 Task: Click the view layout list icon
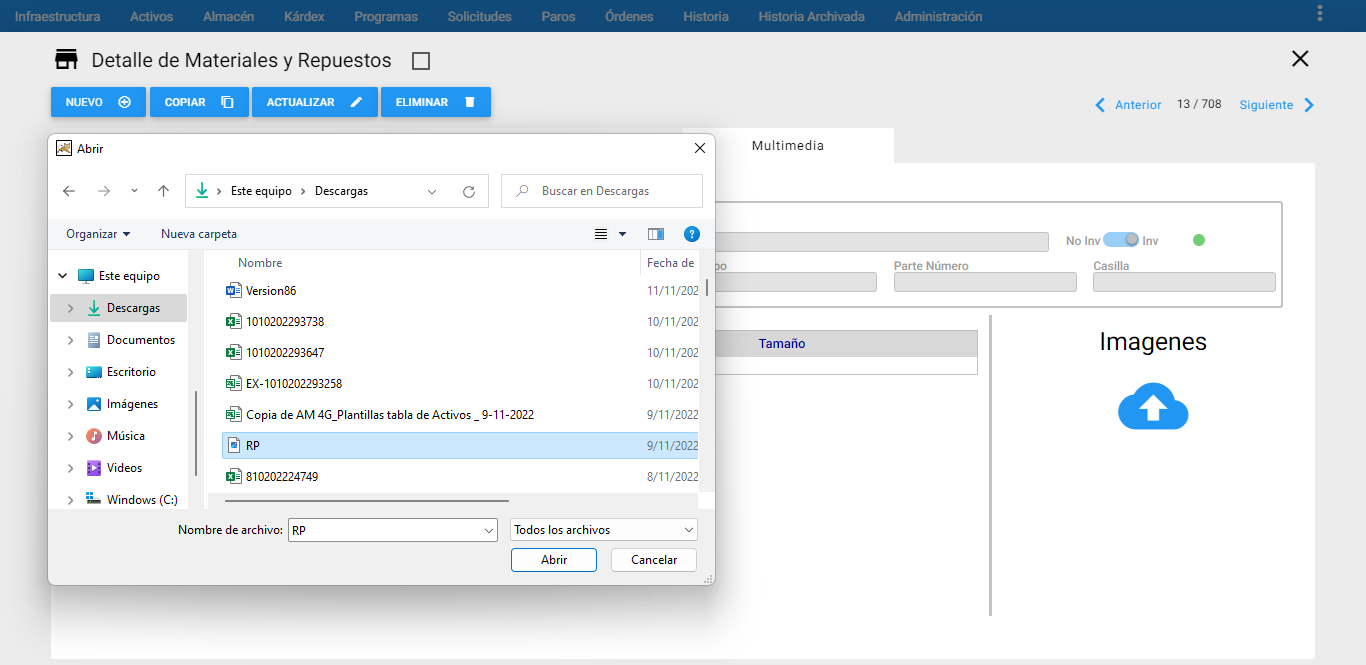(x=601, y=234)
